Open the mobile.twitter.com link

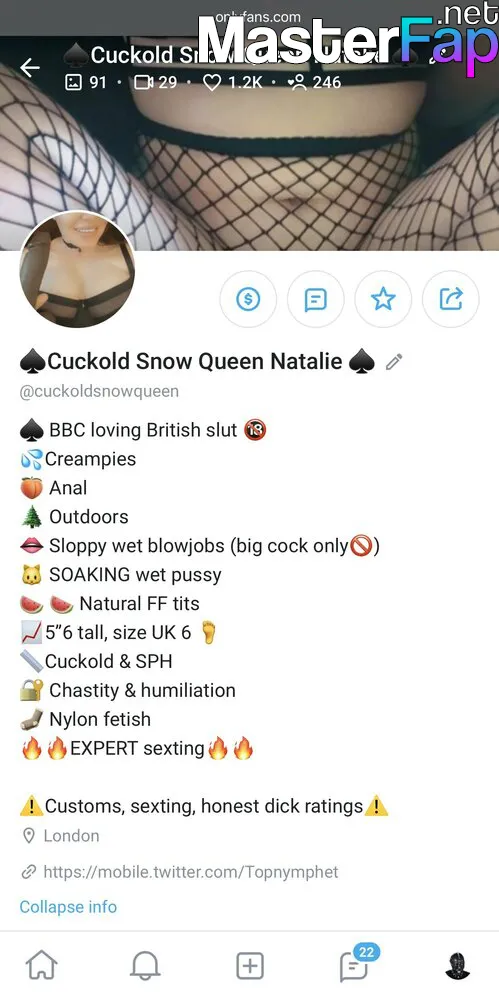191,872
